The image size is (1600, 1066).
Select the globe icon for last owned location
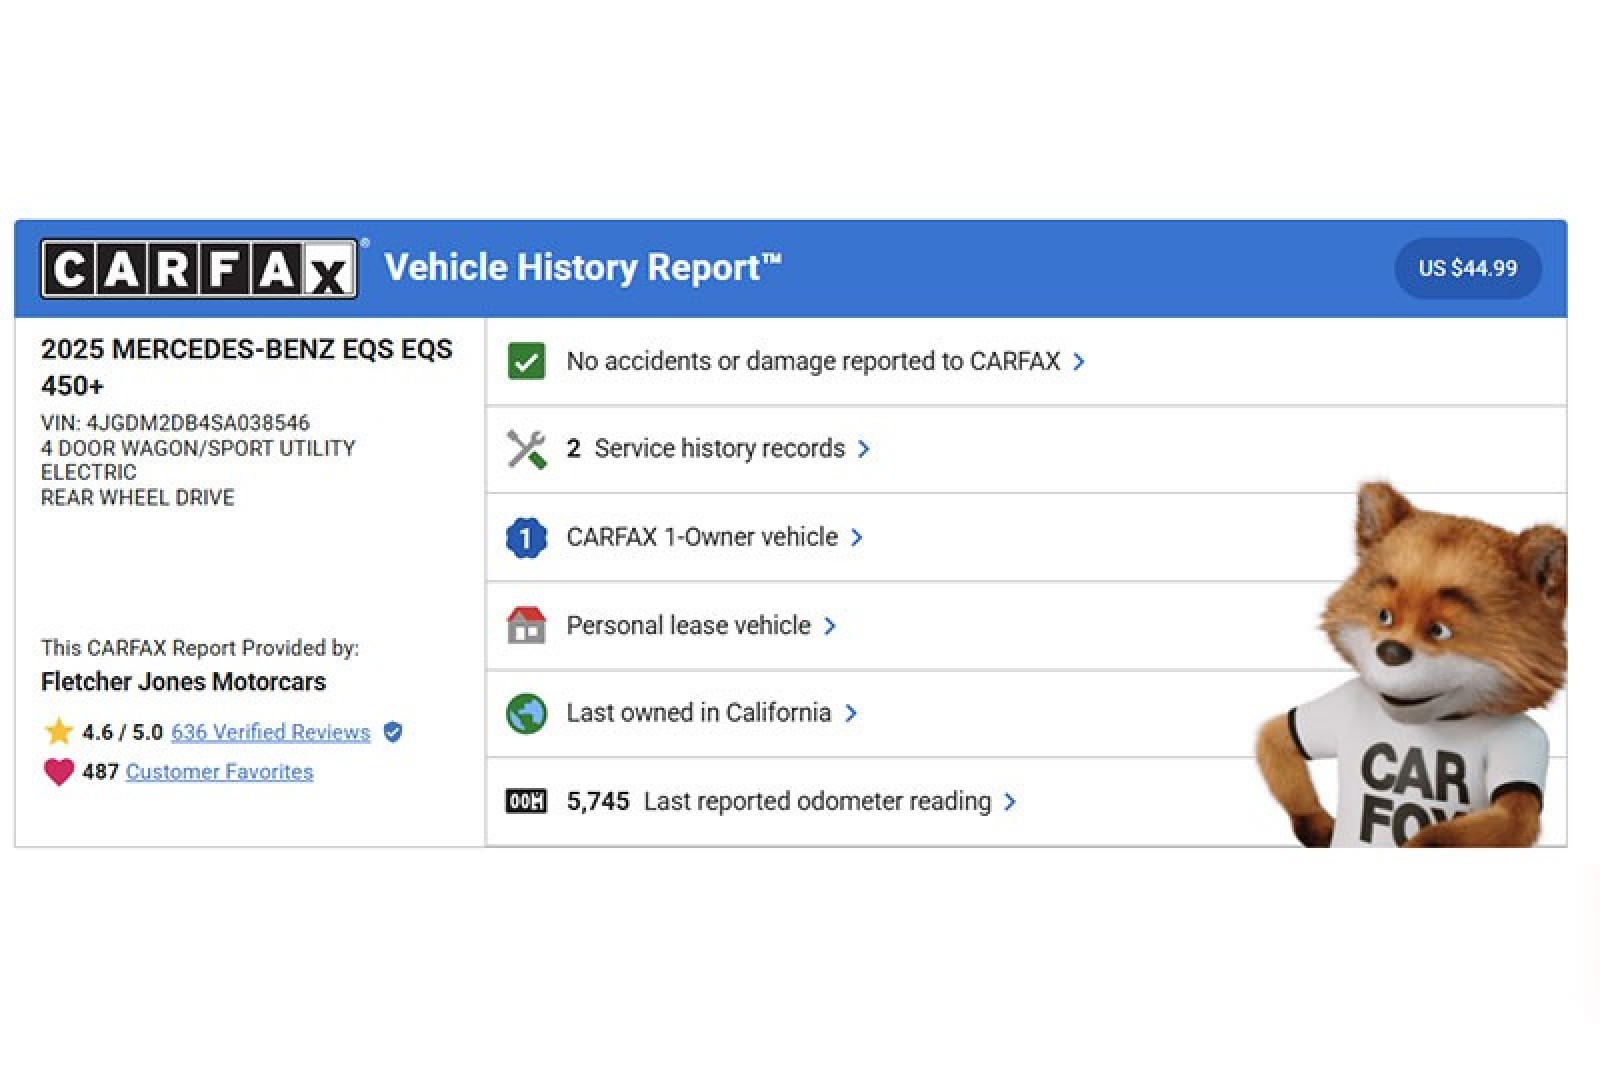[x=527, y=713]
